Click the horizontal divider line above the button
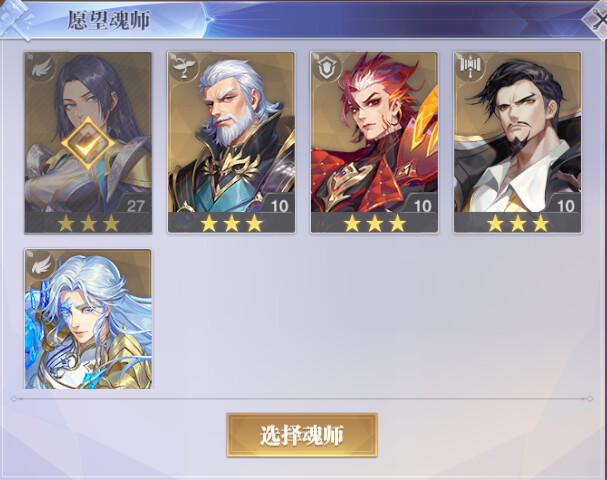The height and width of the screenshot is (480, 607). 302,399
